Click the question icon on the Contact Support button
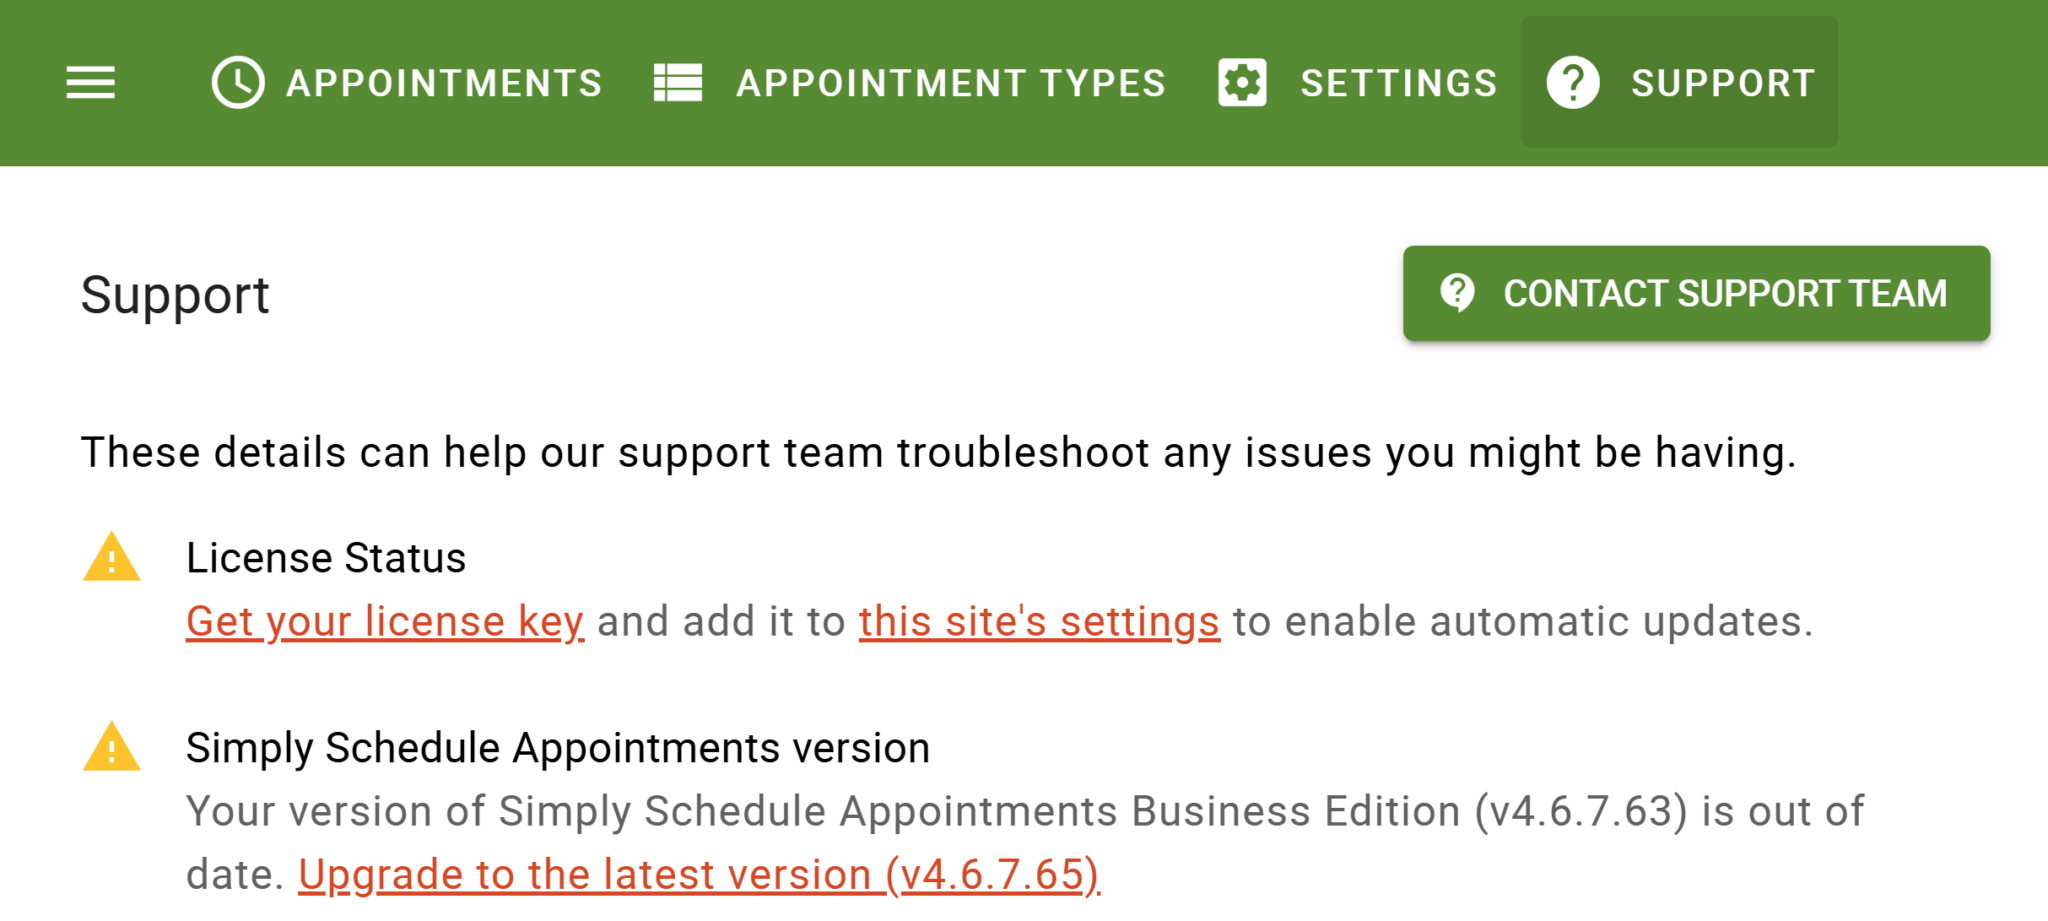This screenshot has height=921, width=2048. click(x=1457, y=293)
